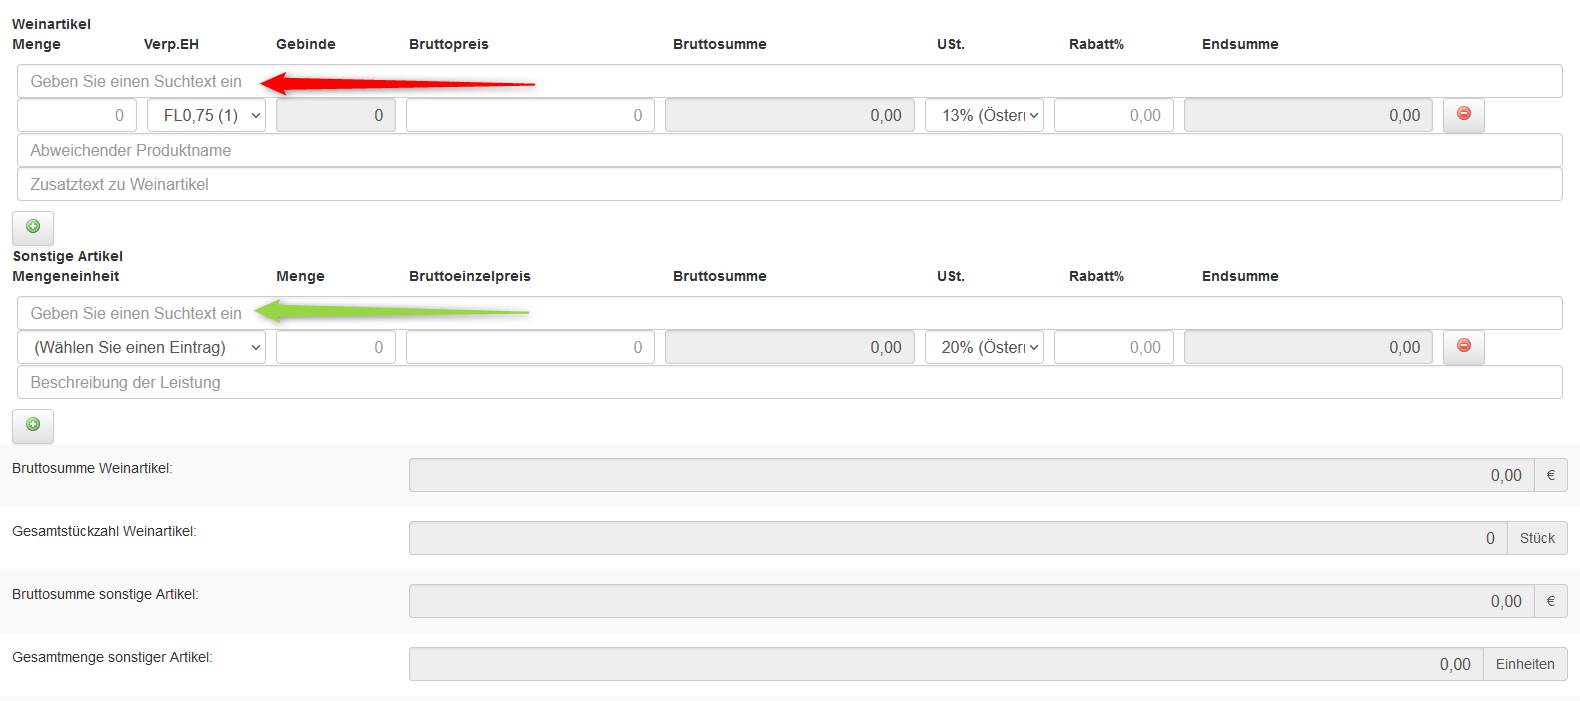Add a new Sonstige Artikel row with green plus
1580x701 pixels.
[x=33, y=425]
